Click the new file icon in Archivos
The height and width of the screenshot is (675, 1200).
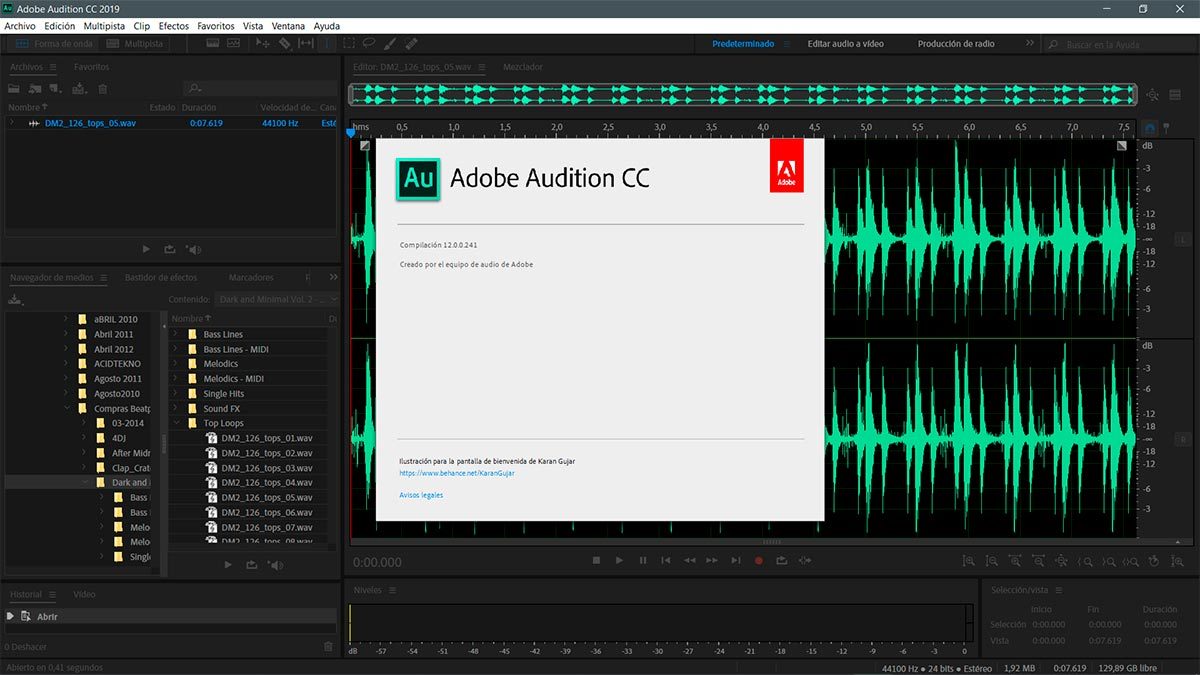pos(56,89)
